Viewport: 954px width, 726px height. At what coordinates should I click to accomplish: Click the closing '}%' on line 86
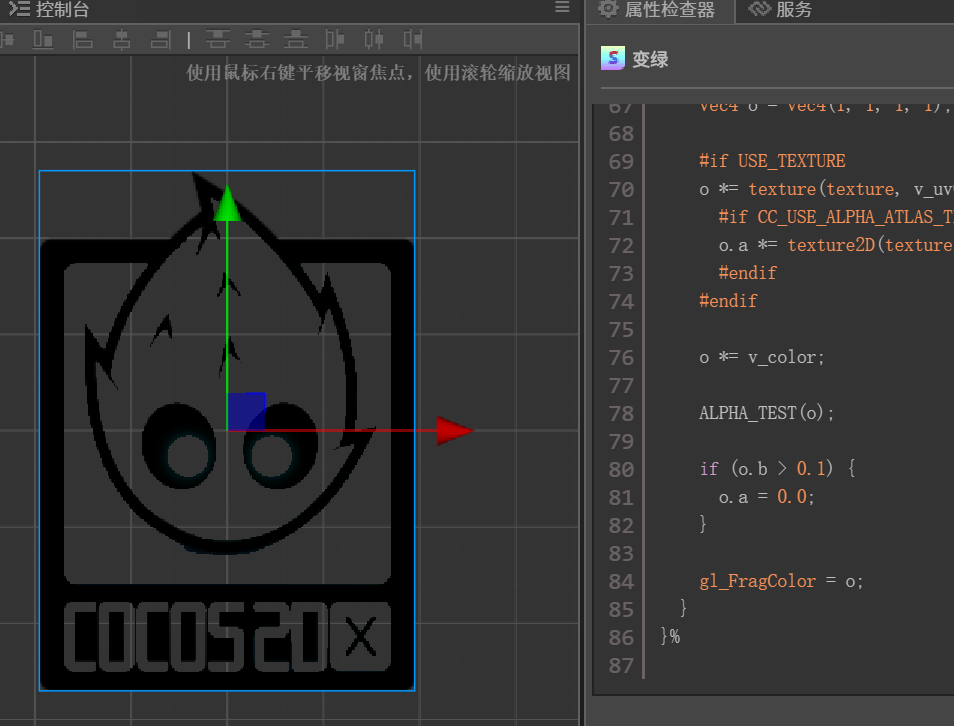[670, 637]
